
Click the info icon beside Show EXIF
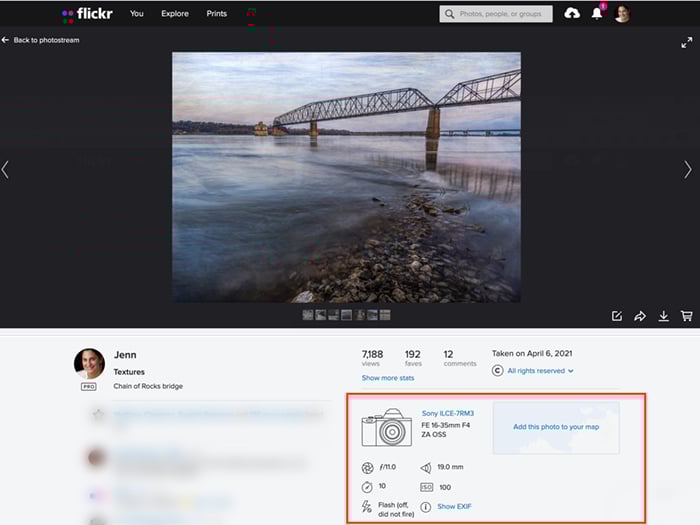click(426, 507)
